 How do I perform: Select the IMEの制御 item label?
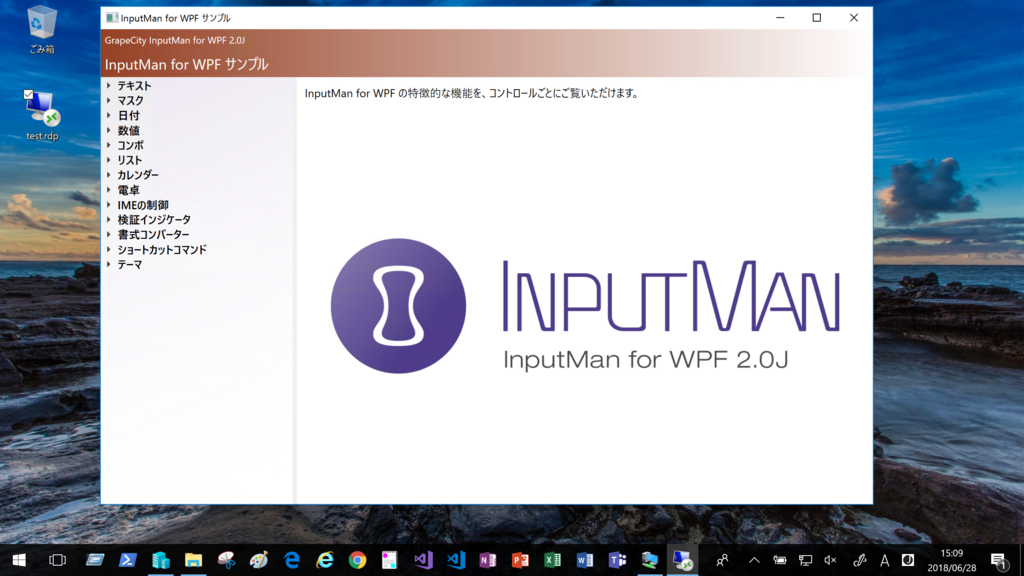pyautogui.click(x=142, y=205)
